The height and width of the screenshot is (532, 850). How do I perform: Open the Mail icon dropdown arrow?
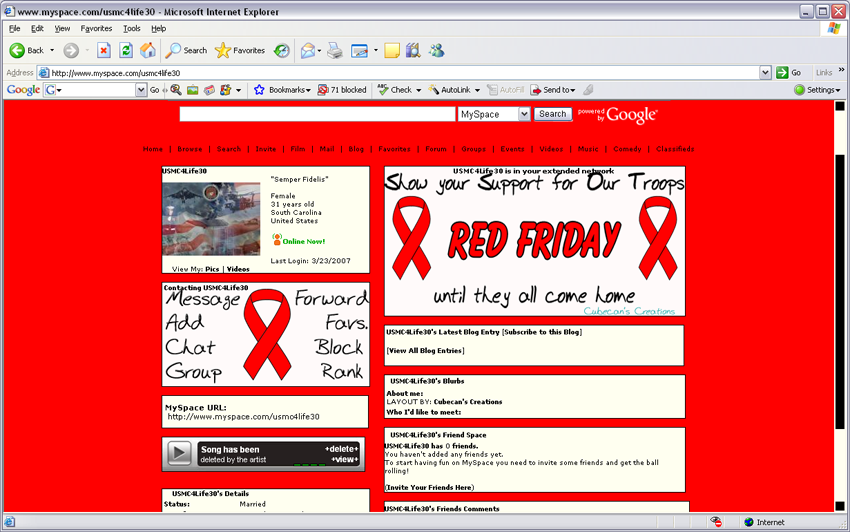[319, 50]
